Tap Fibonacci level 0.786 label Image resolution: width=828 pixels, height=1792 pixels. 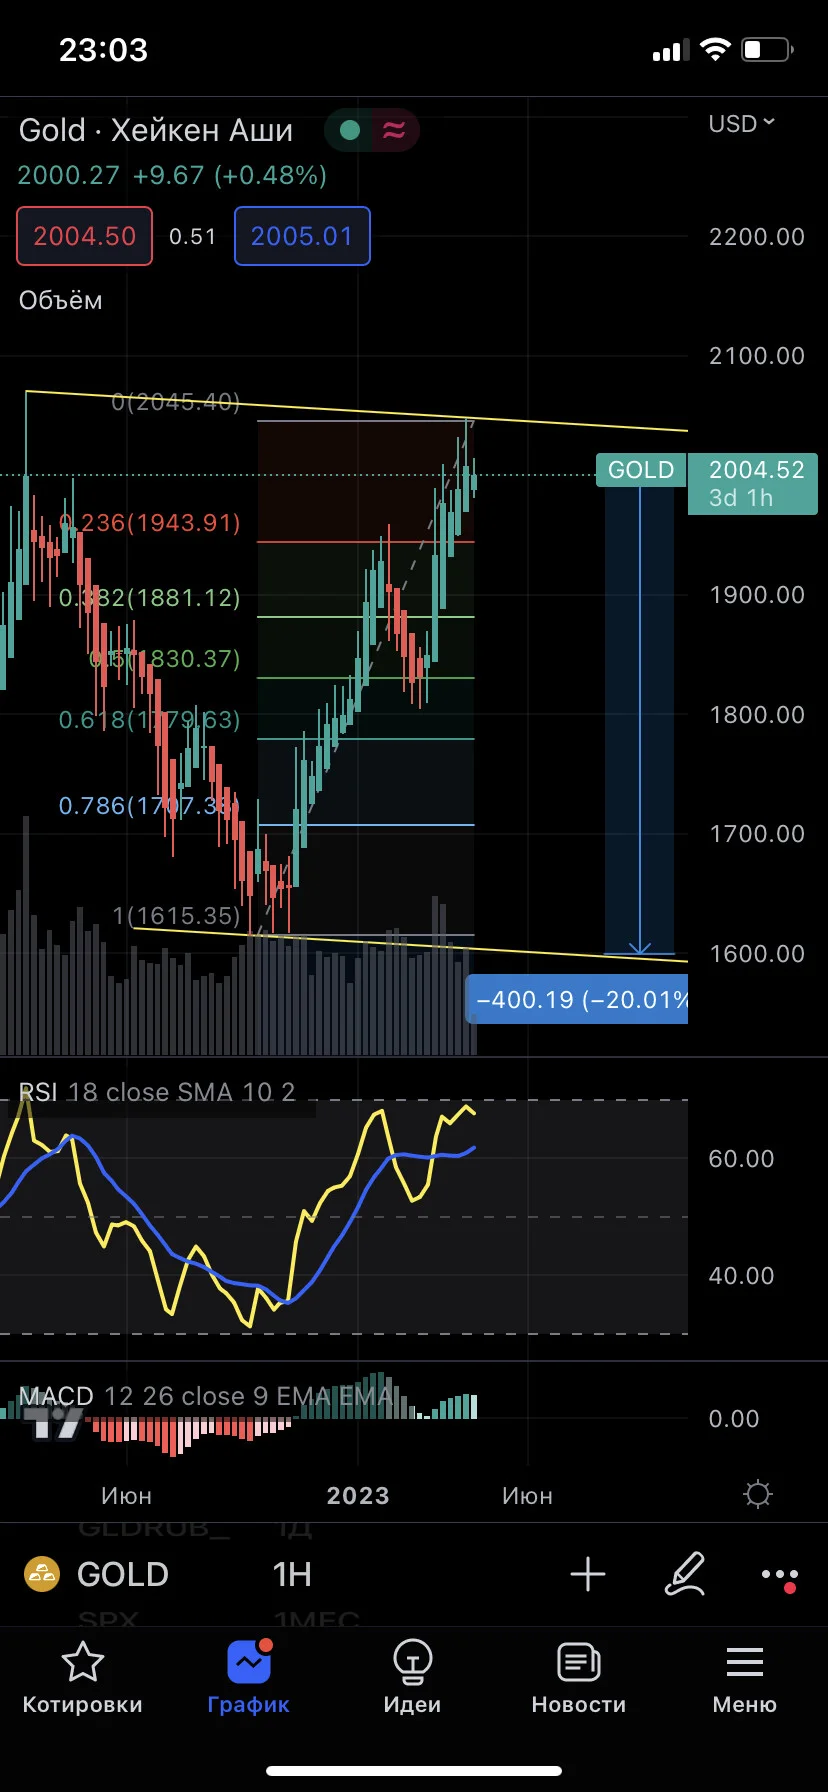[149, 806]
